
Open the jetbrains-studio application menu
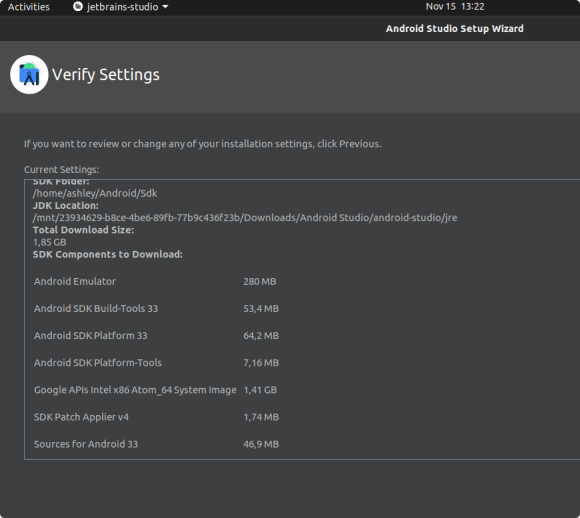(x=121, y=7)
